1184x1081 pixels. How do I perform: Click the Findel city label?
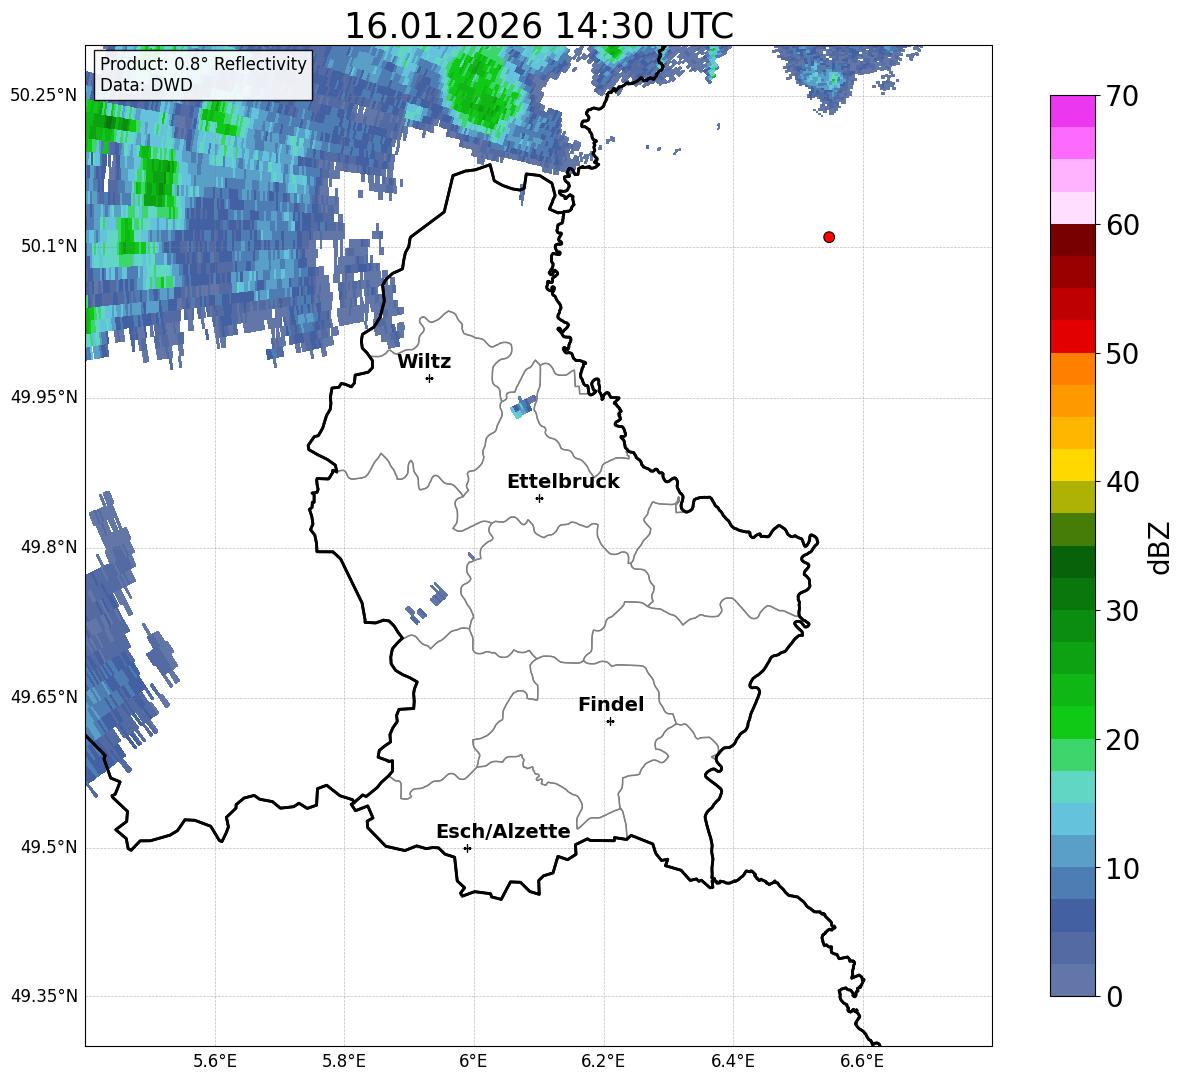pos(611,704)
